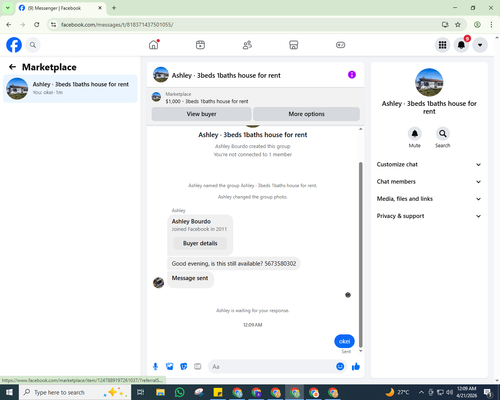Open the Marketplace storefront icon
The width and height of the screenshot is (500, 400).
(x=294, y=45)
